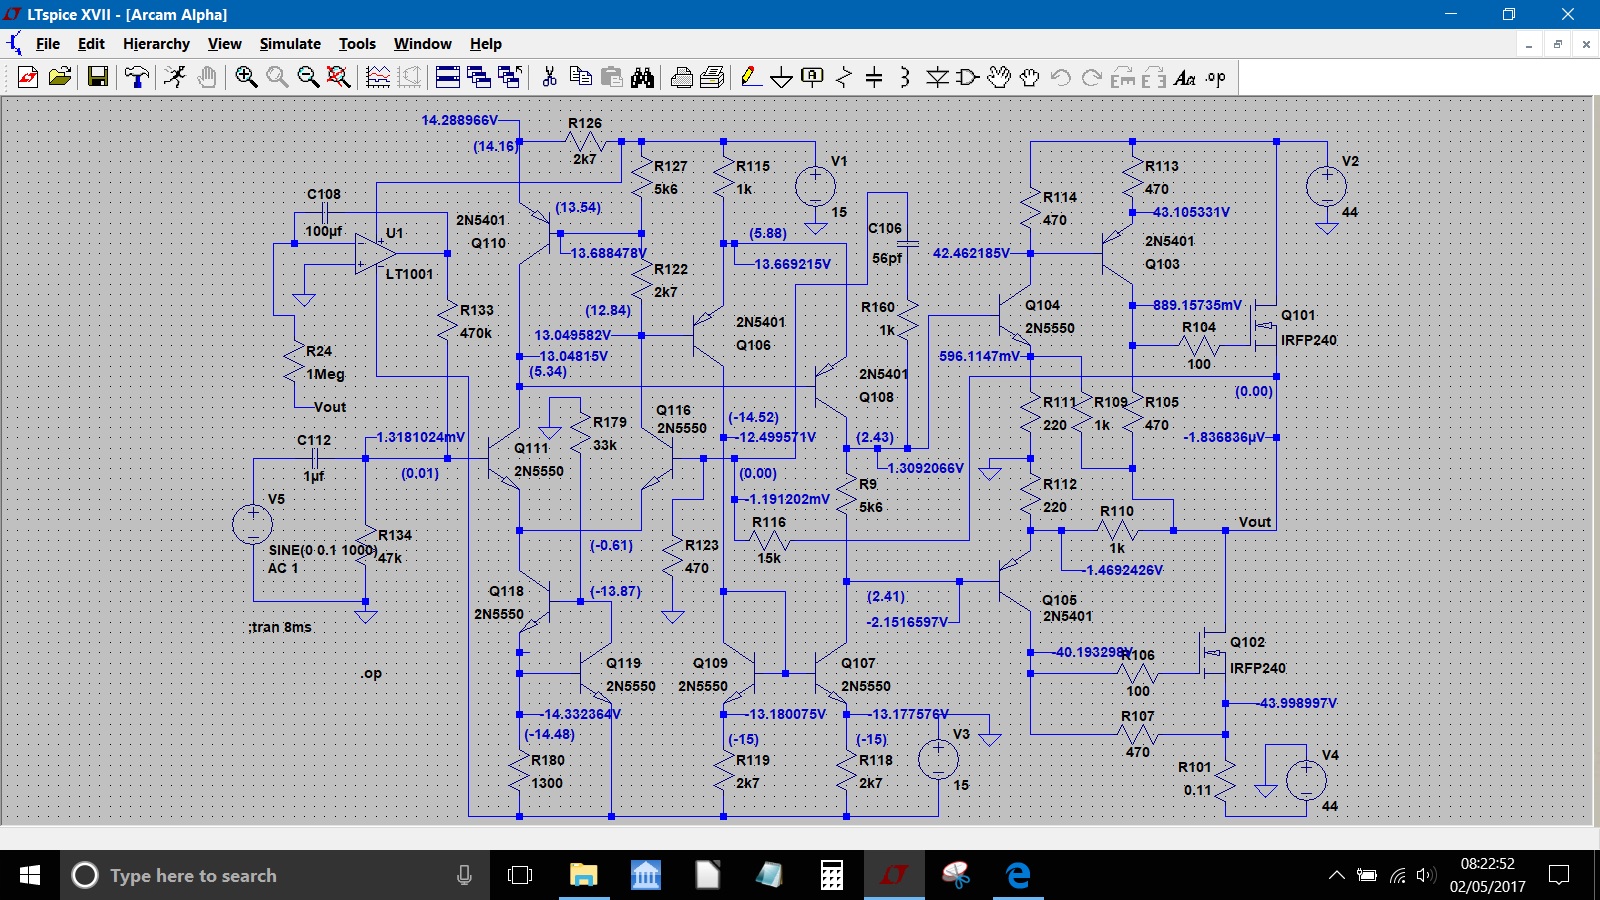The image size is (1600, 900).
Task: Select the Move tool open-hand icon
Action: click(x=999, y=78)
